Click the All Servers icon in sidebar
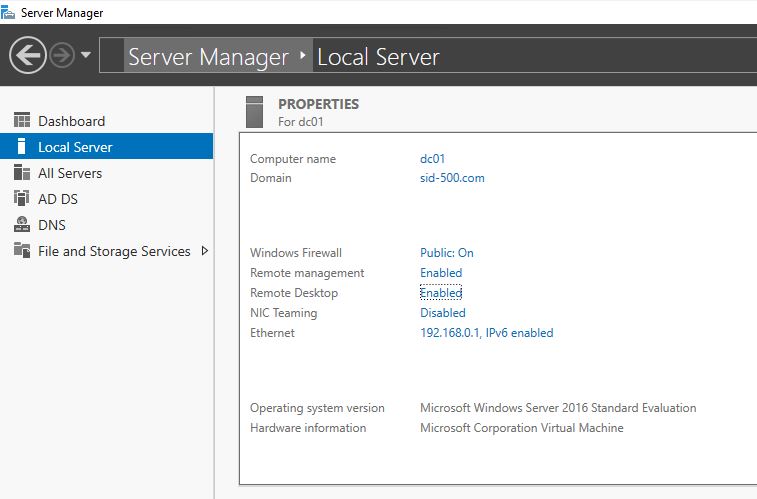 tap(22, 173)
